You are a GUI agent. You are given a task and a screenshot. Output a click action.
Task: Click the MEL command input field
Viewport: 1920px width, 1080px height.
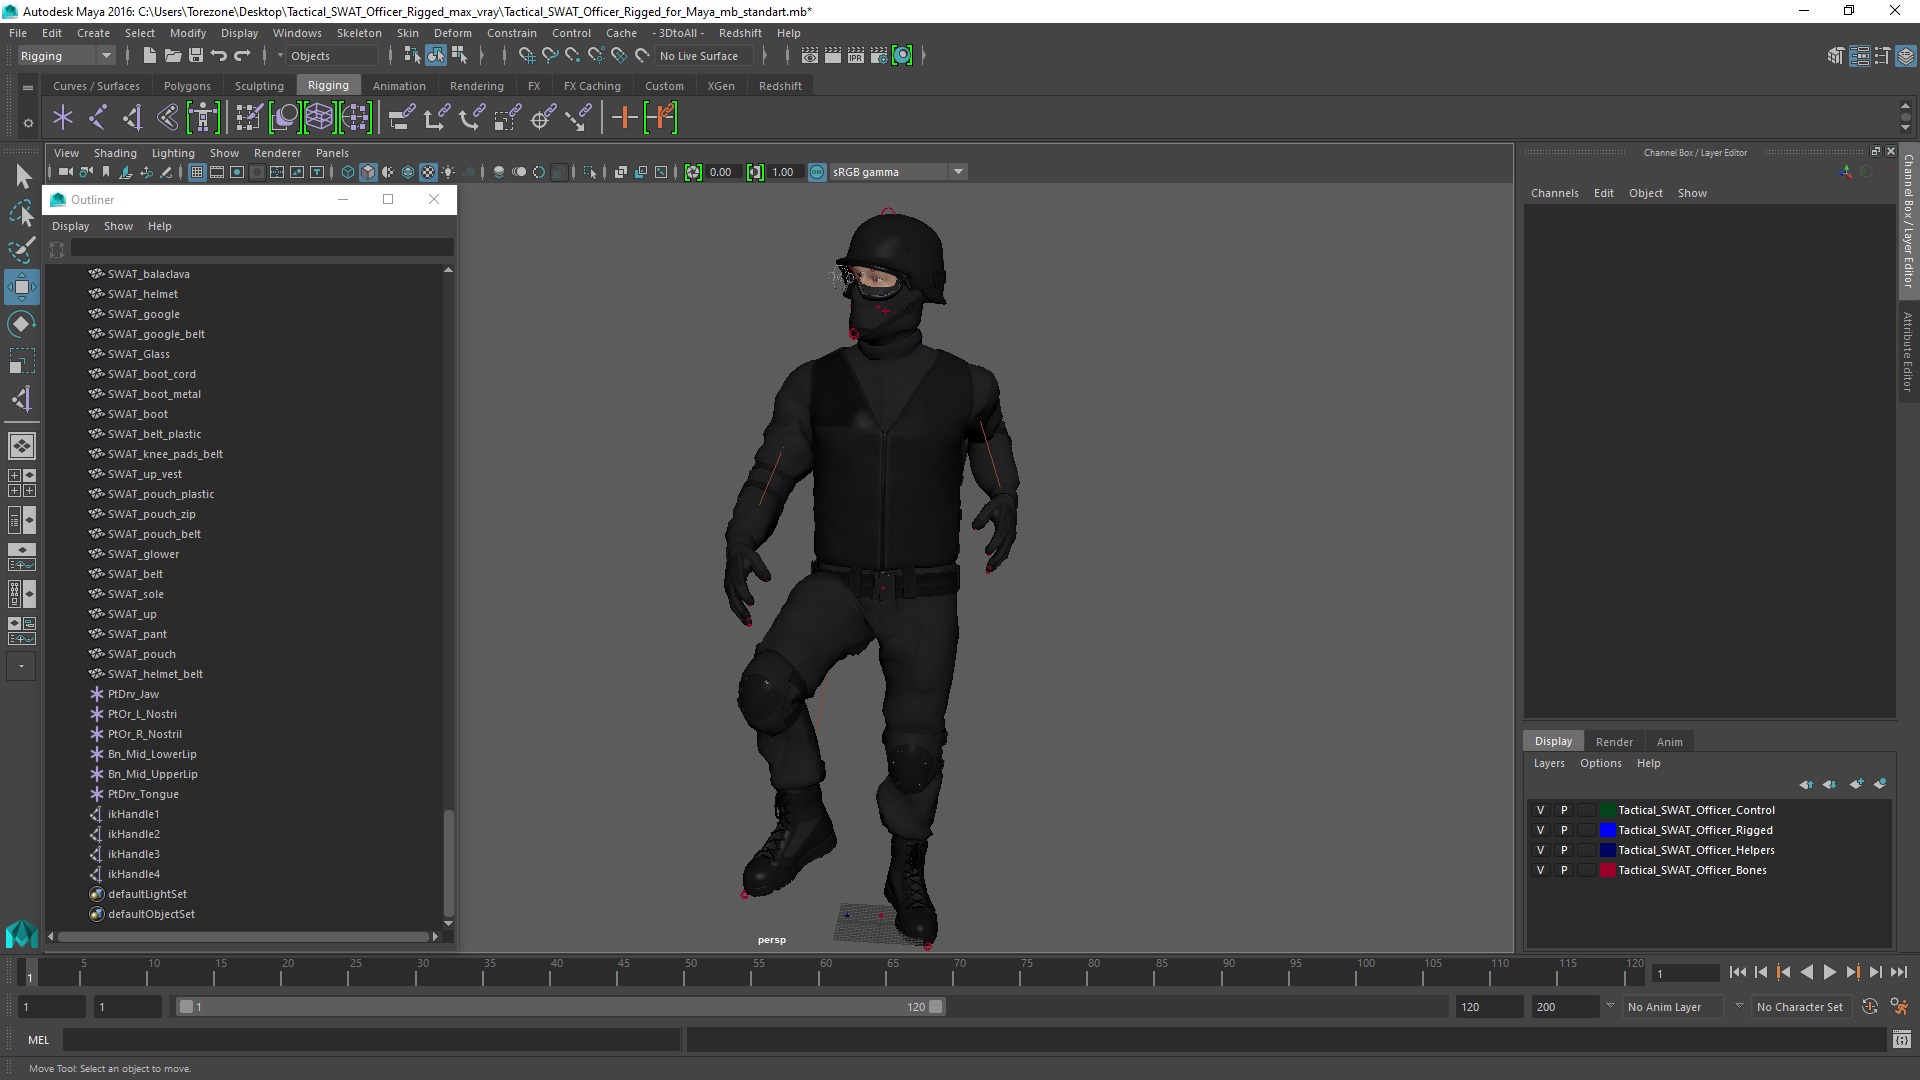point(370,1040)
